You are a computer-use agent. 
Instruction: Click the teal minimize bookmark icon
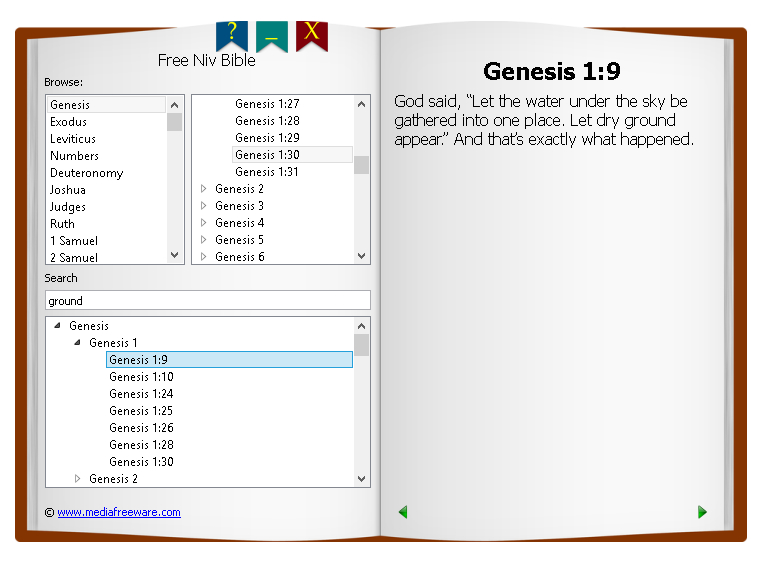coord(271,35)
